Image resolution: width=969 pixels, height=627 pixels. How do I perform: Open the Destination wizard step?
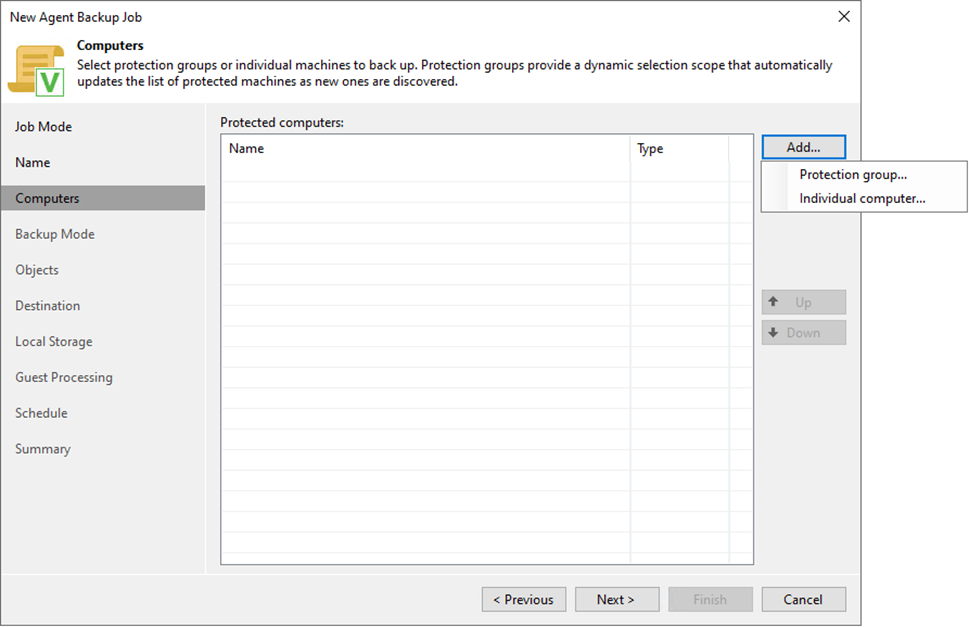coord(48,306)
